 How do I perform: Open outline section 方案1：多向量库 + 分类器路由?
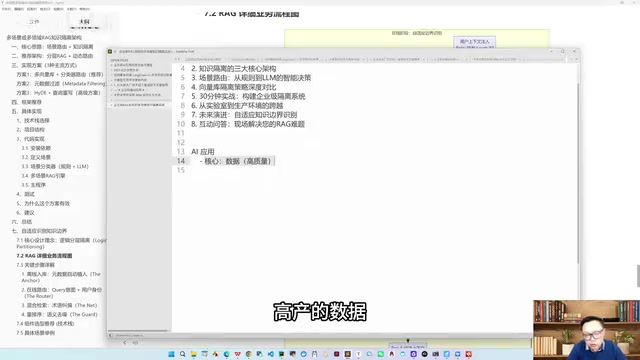tap(60, 74)
